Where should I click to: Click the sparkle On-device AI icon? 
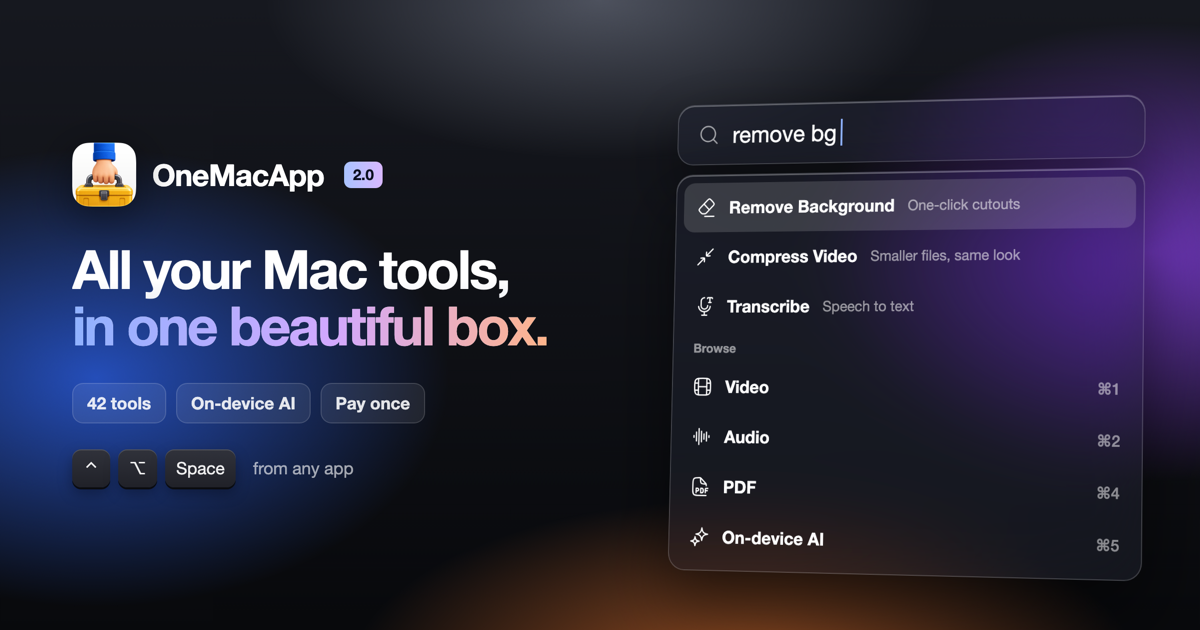click(x=699, y=538)
